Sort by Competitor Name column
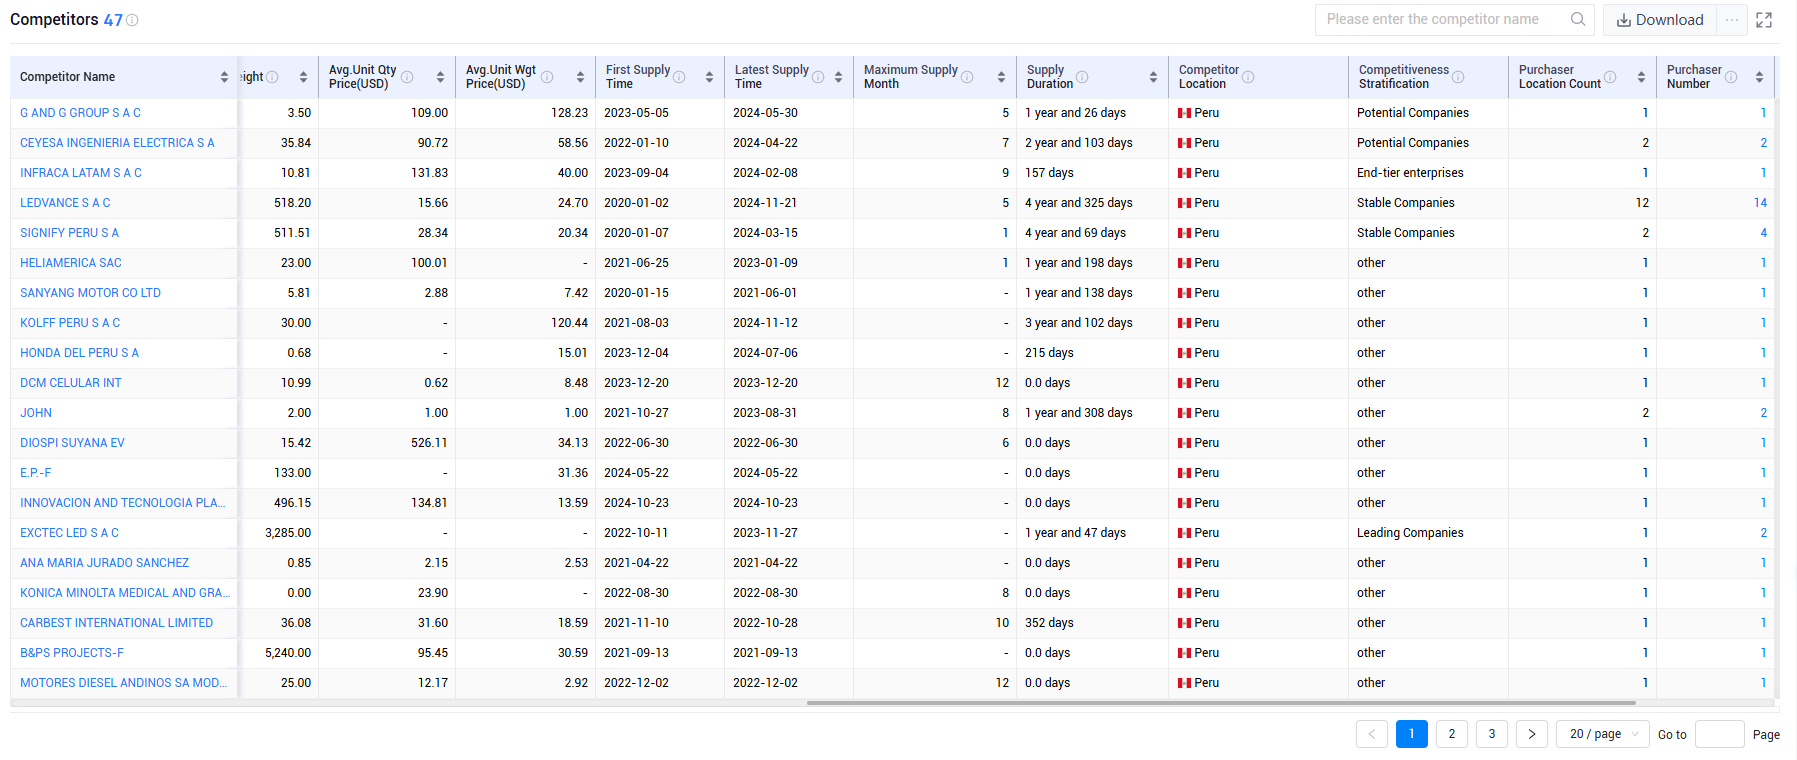Image resolution: width=1797 pixels, height=760 pixels. coord(224,77)
